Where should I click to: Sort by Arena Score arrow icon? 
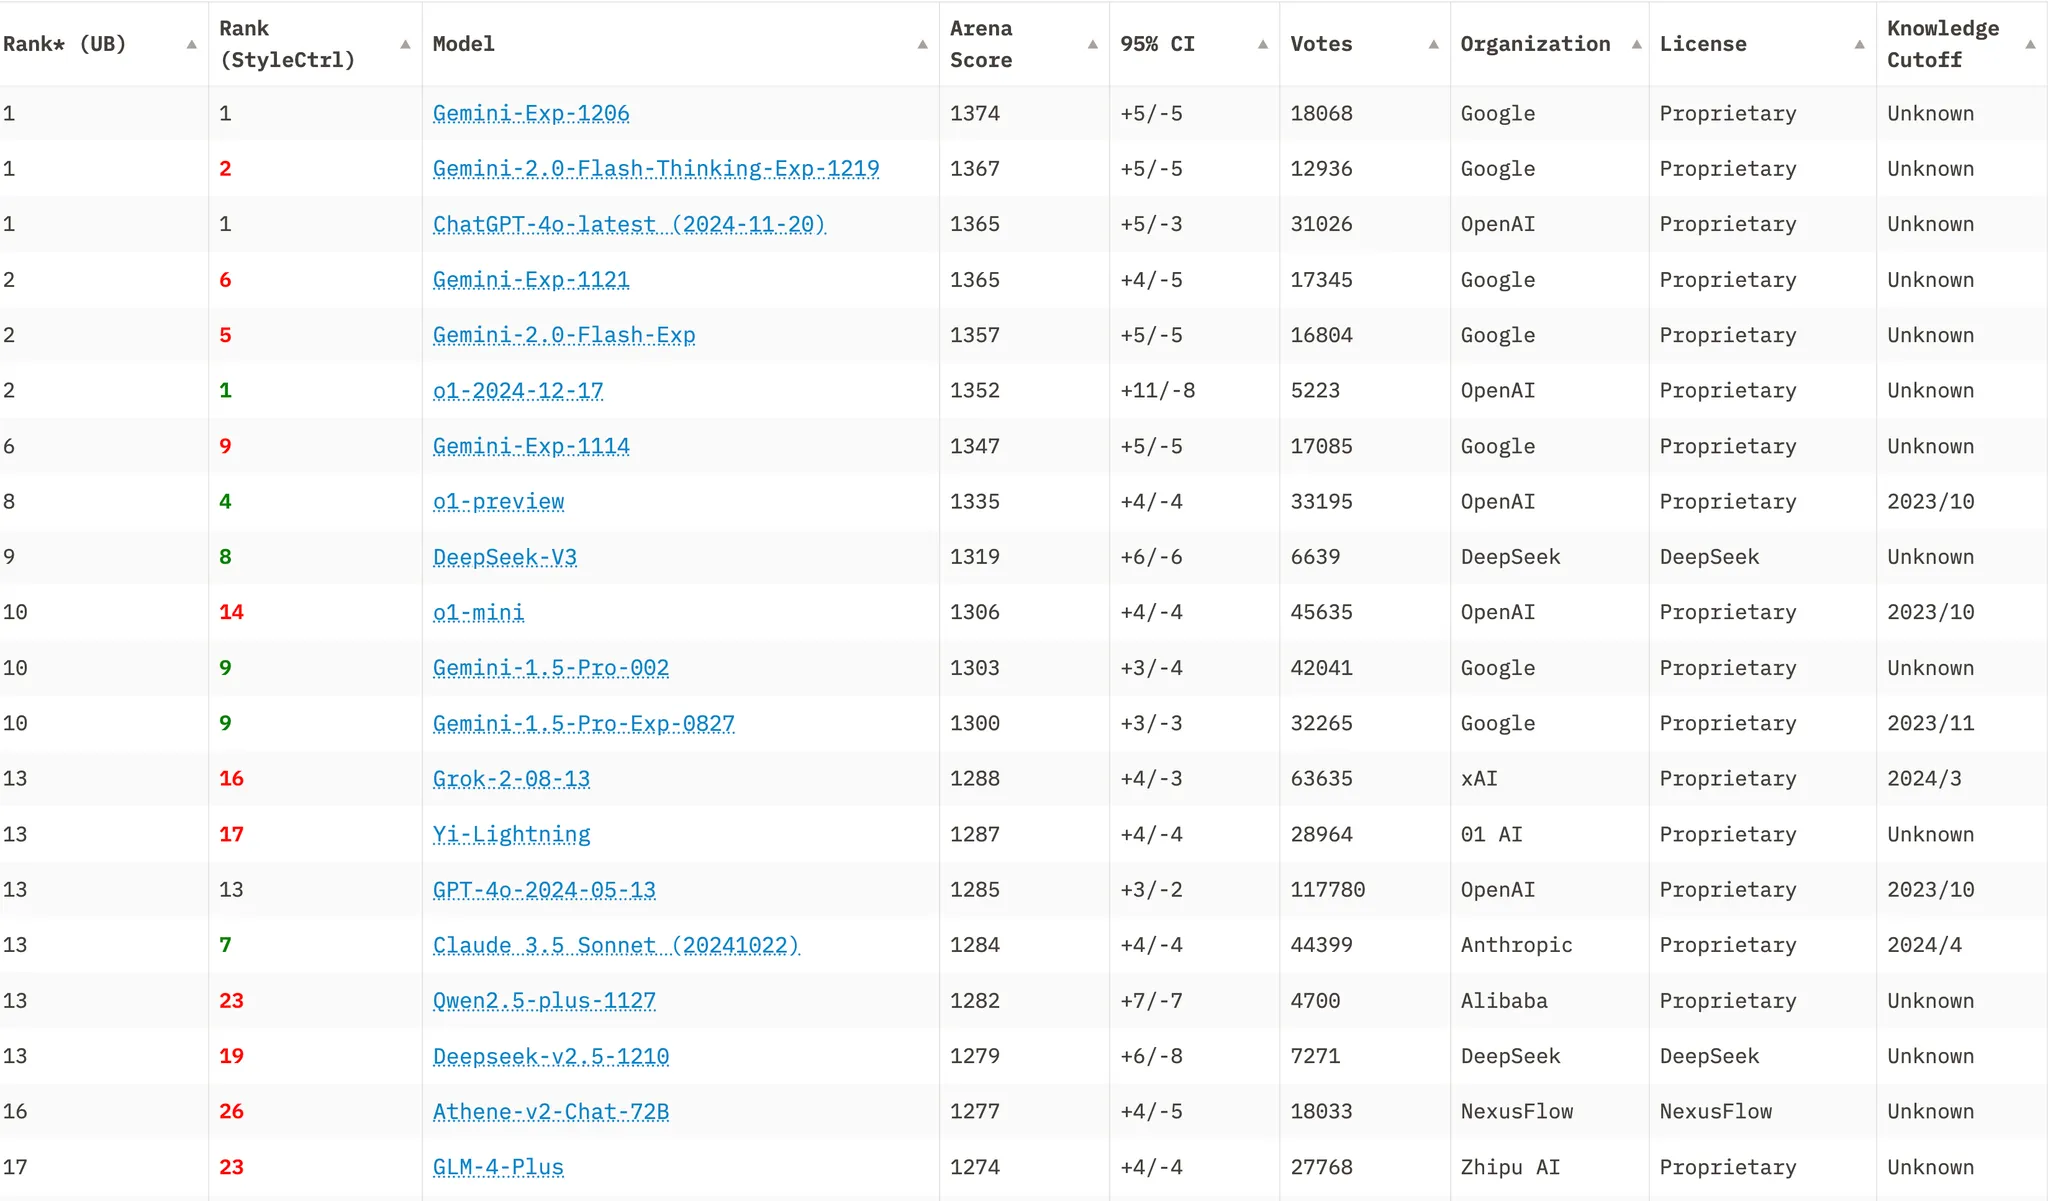[x=1092, y=45]
